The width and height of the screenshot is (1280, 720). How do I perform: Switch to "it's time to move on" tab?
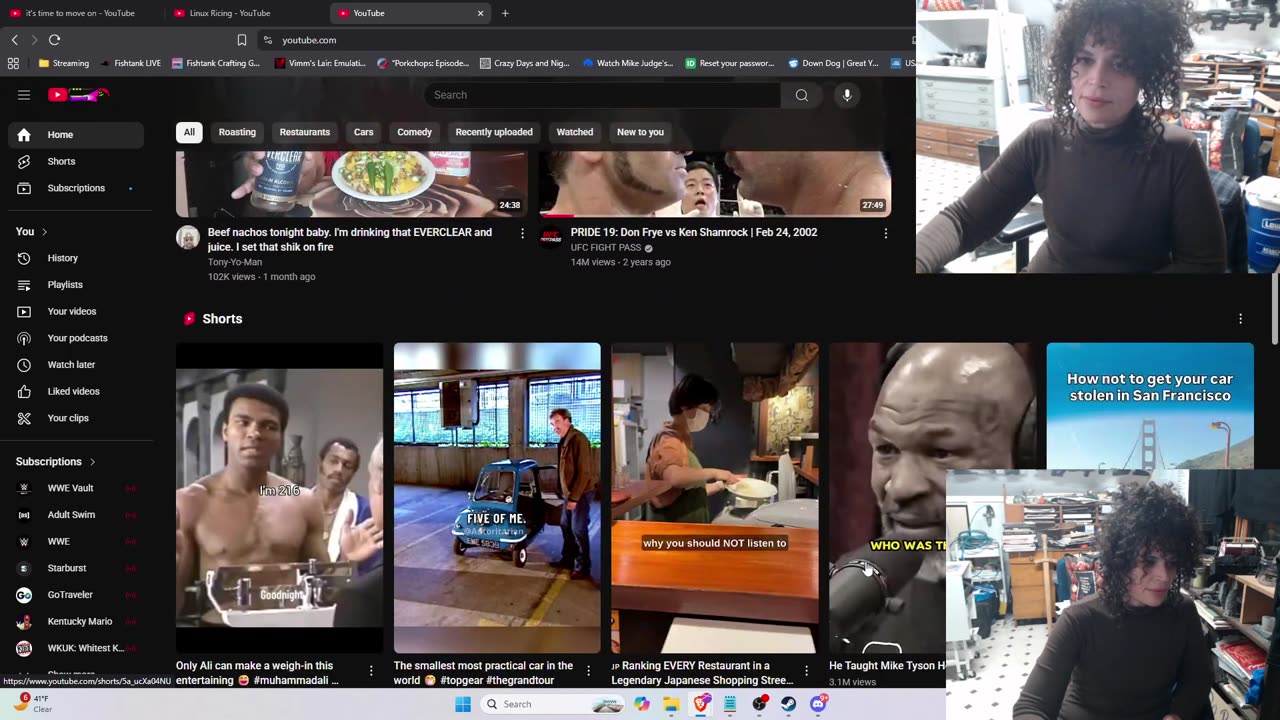(x=80, y=13)
